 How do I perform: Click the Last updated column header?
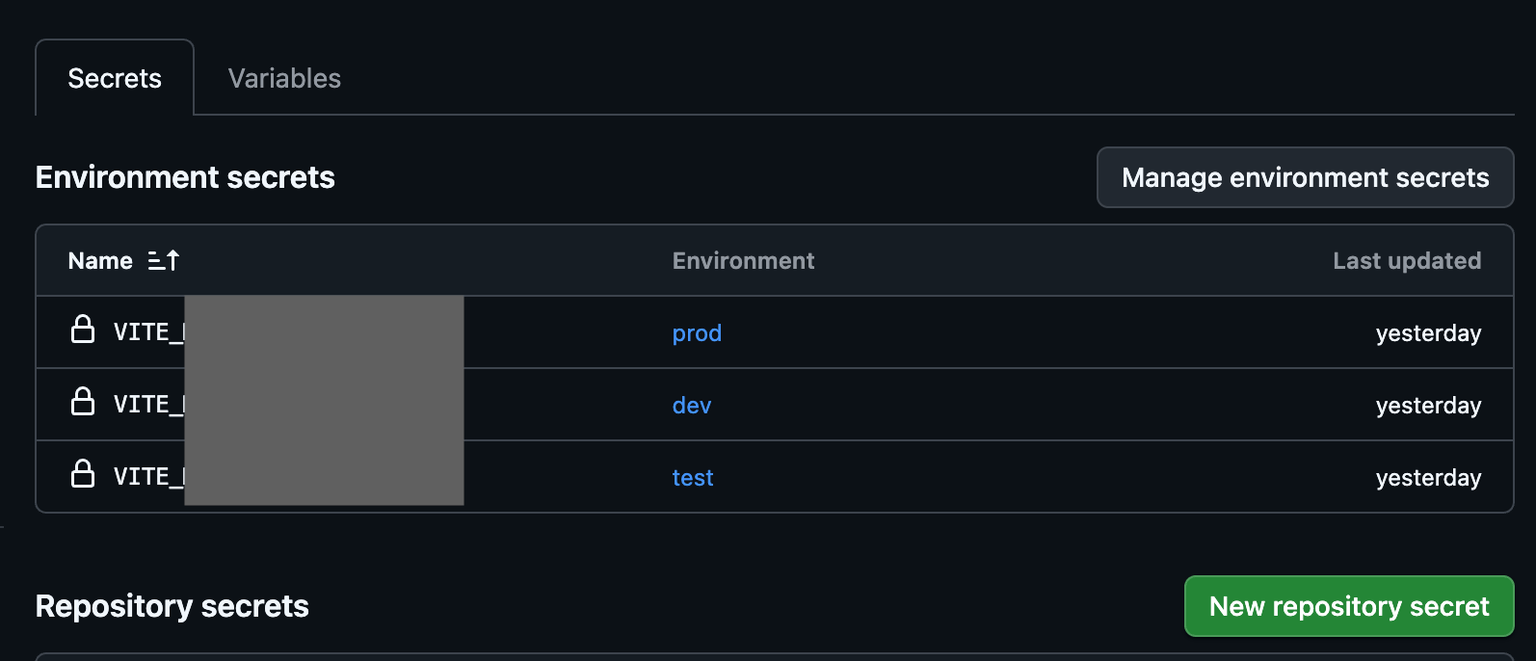(1407, 260)
